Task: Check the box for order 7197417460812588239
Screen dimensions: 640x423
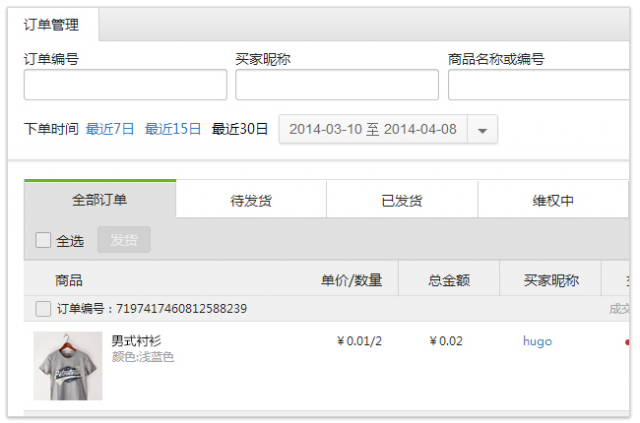Action: tap(44, 309)
